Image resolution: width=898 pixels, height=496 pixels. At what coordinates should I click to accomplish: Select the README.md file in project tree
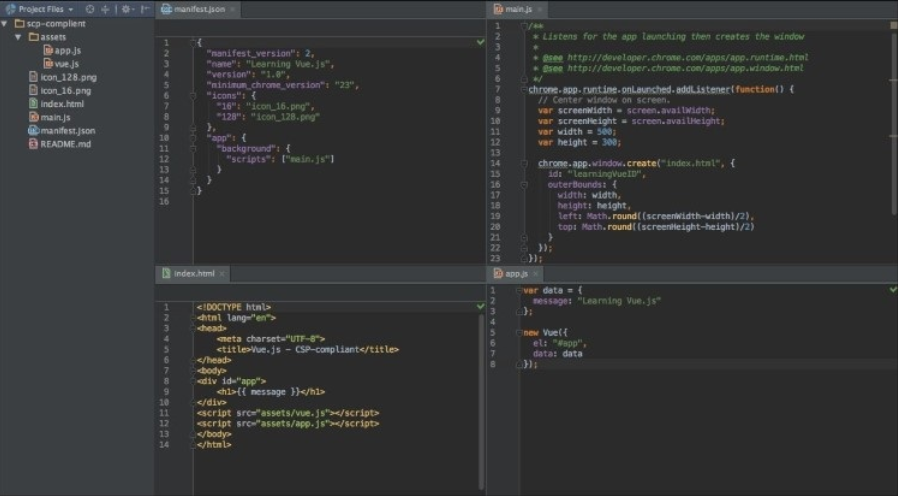[65, 144]
